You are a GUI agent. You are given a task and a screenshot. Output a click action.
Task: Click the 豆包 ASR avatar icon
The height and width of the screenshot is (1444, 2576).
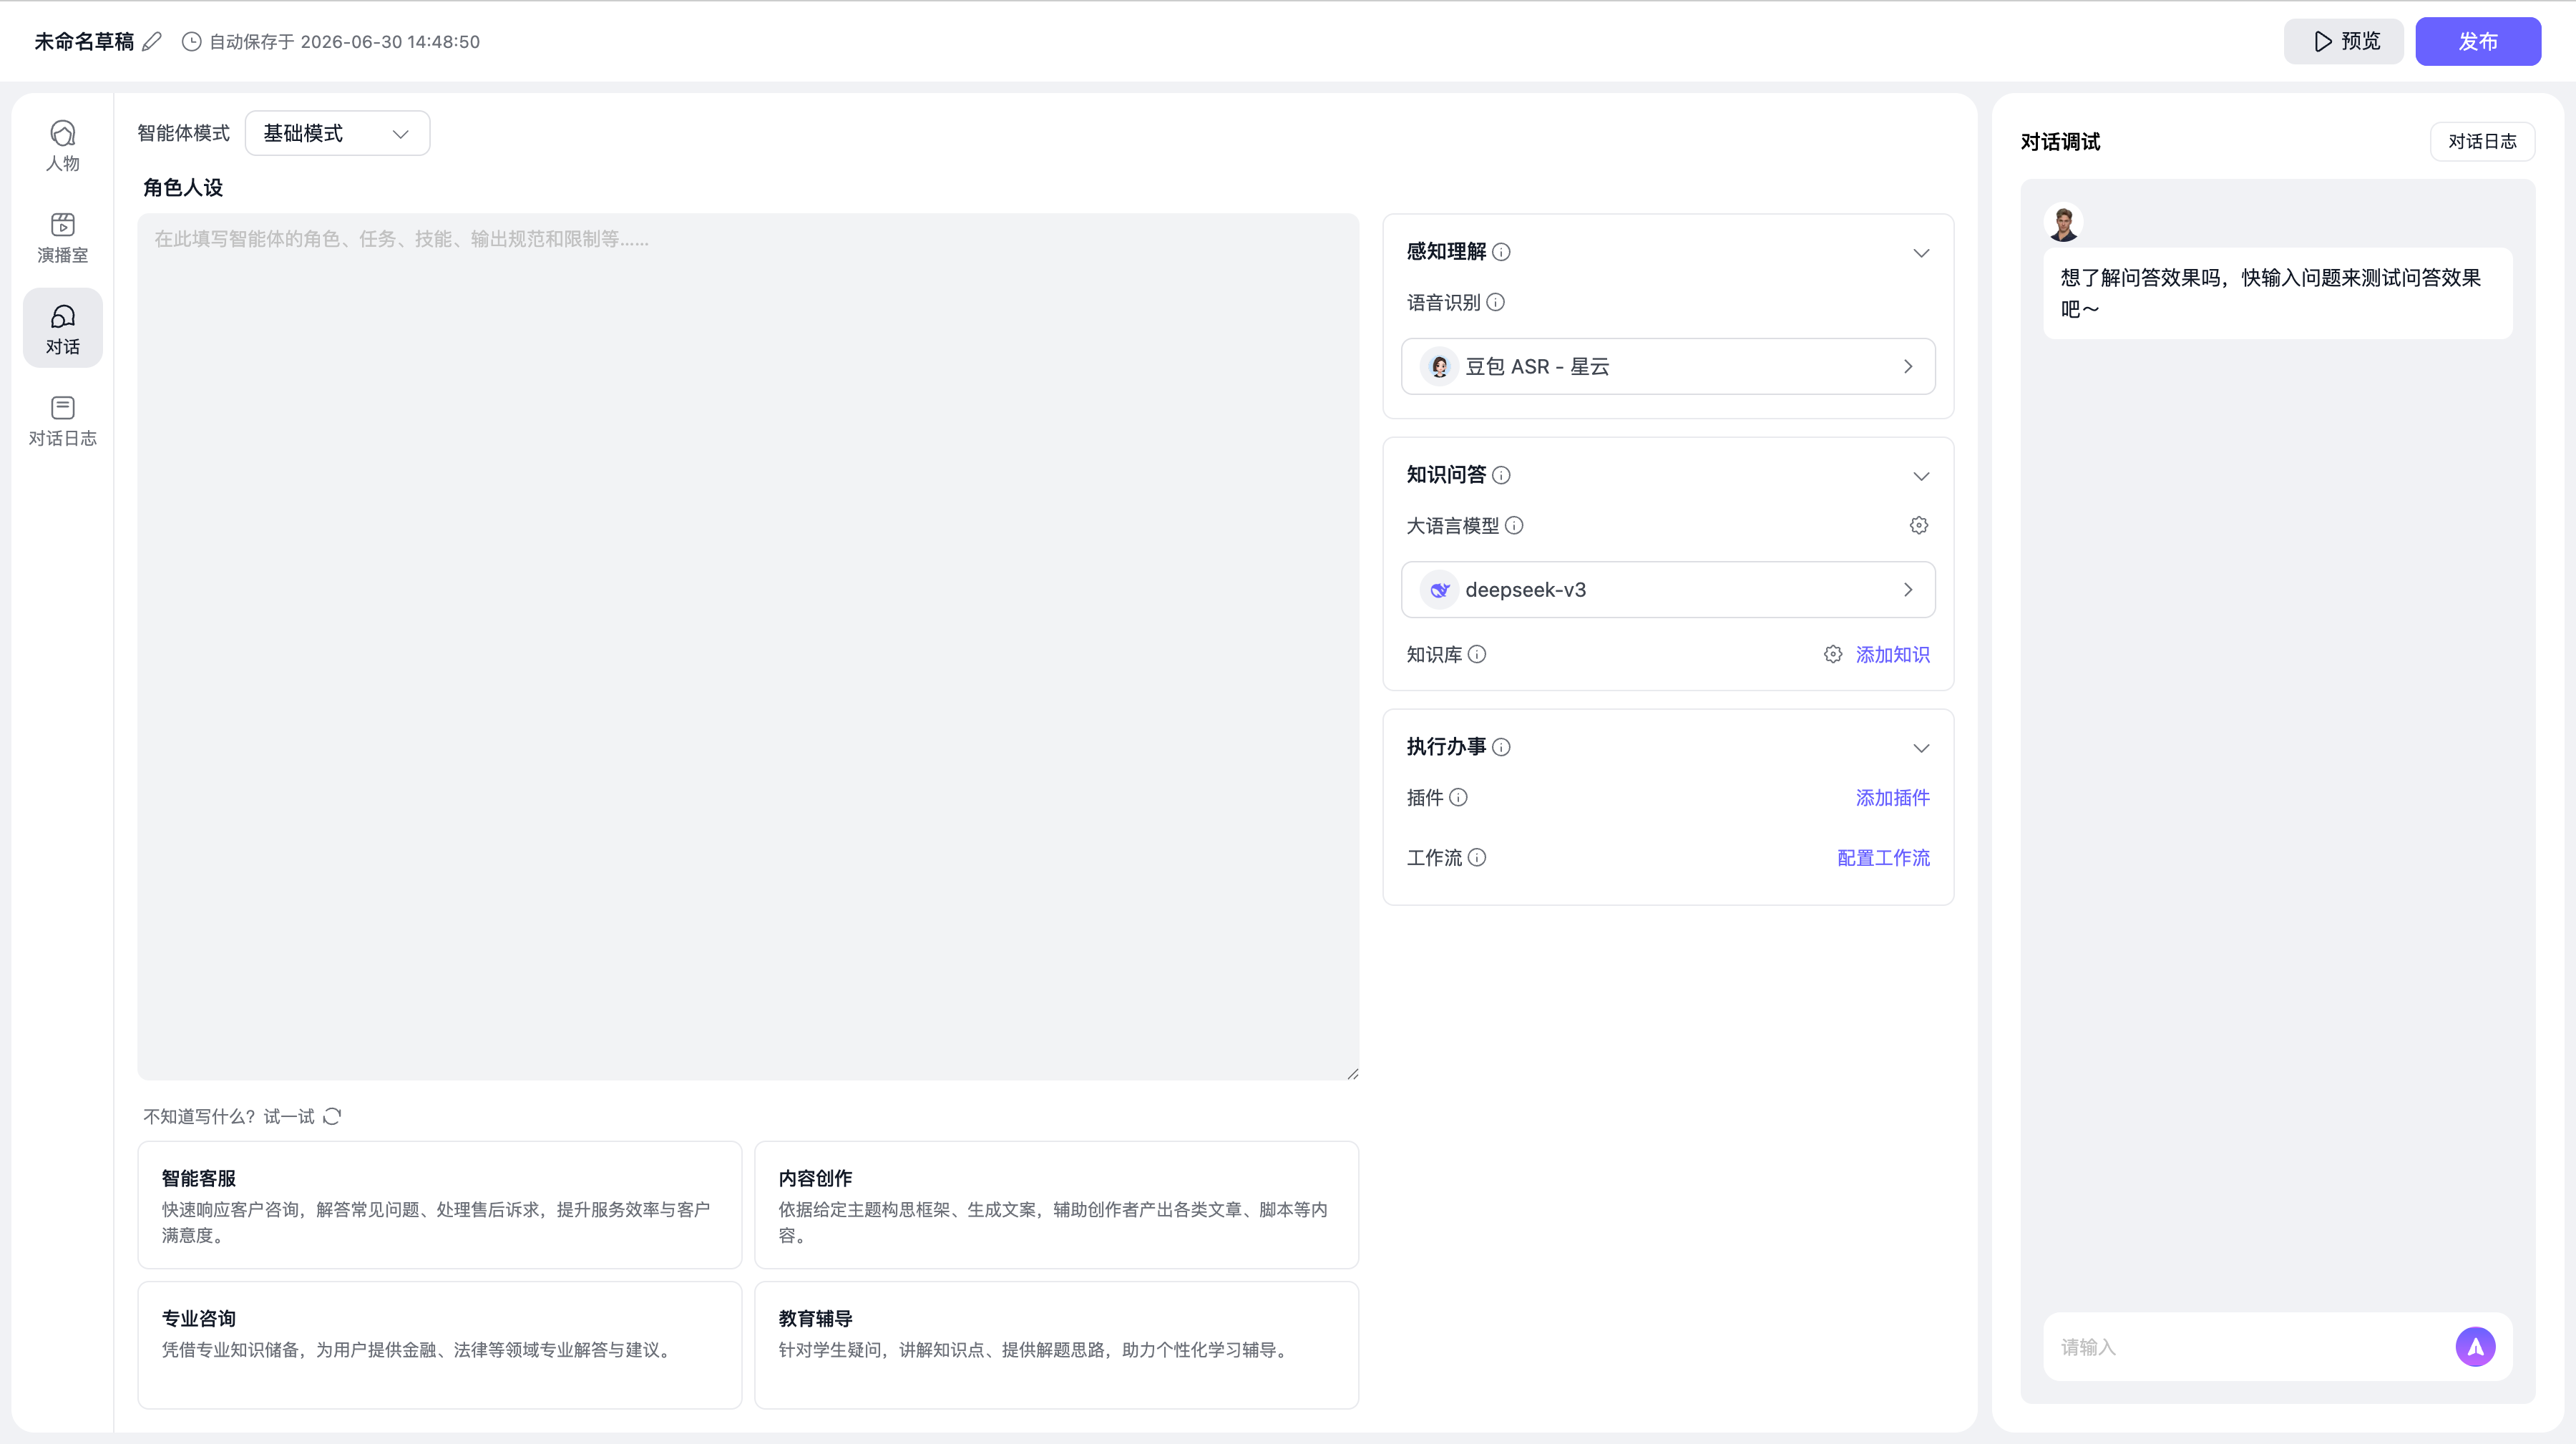(x=1439, y=366)
